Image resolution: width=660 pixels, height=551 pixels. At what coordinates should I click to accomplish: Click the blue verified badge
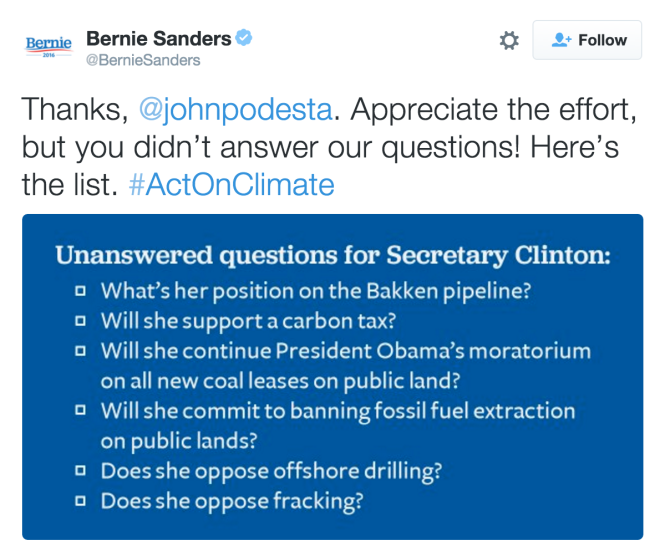(243, 39)
